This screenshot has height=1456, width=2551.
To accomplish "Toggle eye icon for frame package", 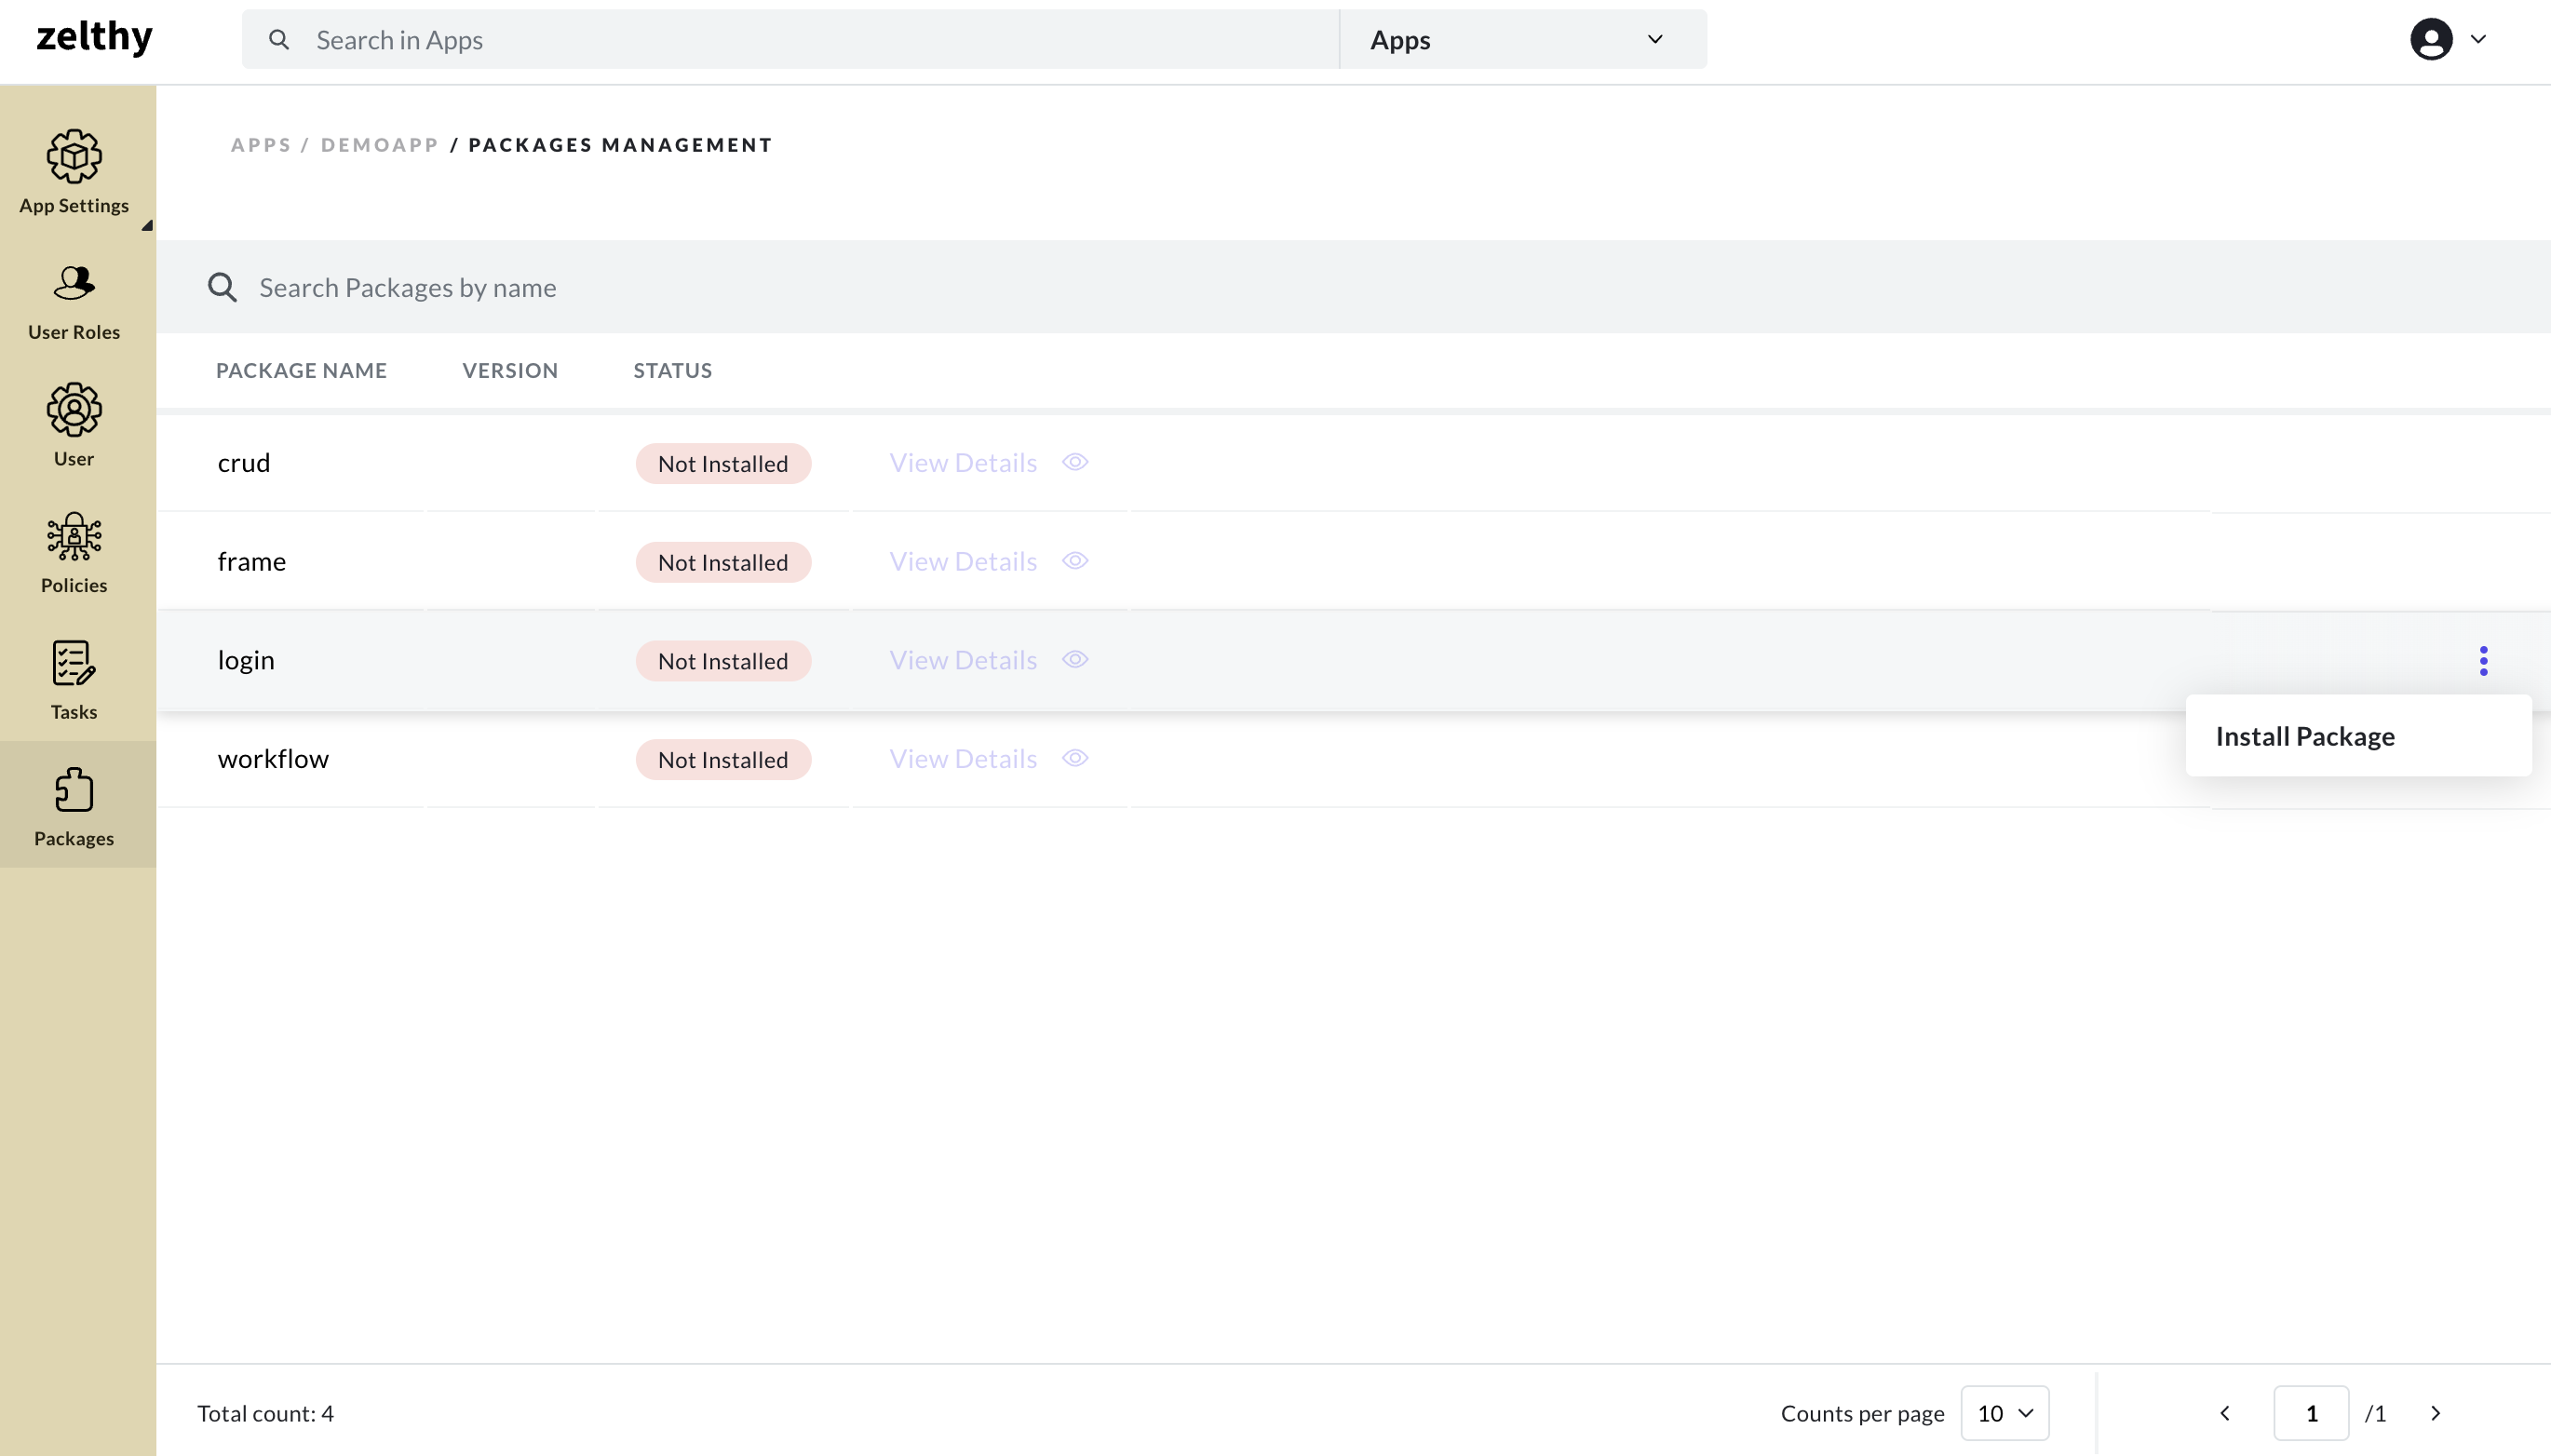I will 1075,561.
